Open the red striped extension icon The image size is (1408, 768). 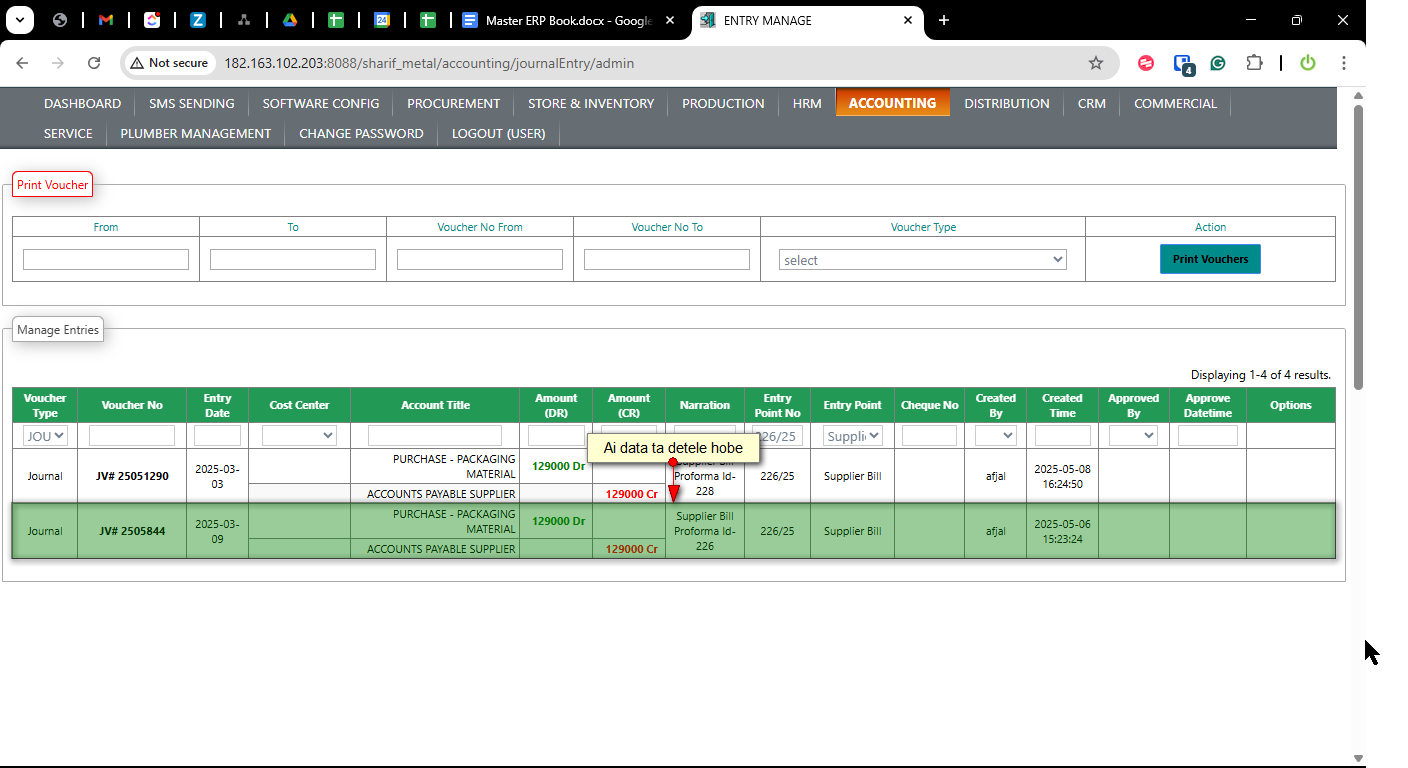1146,63
